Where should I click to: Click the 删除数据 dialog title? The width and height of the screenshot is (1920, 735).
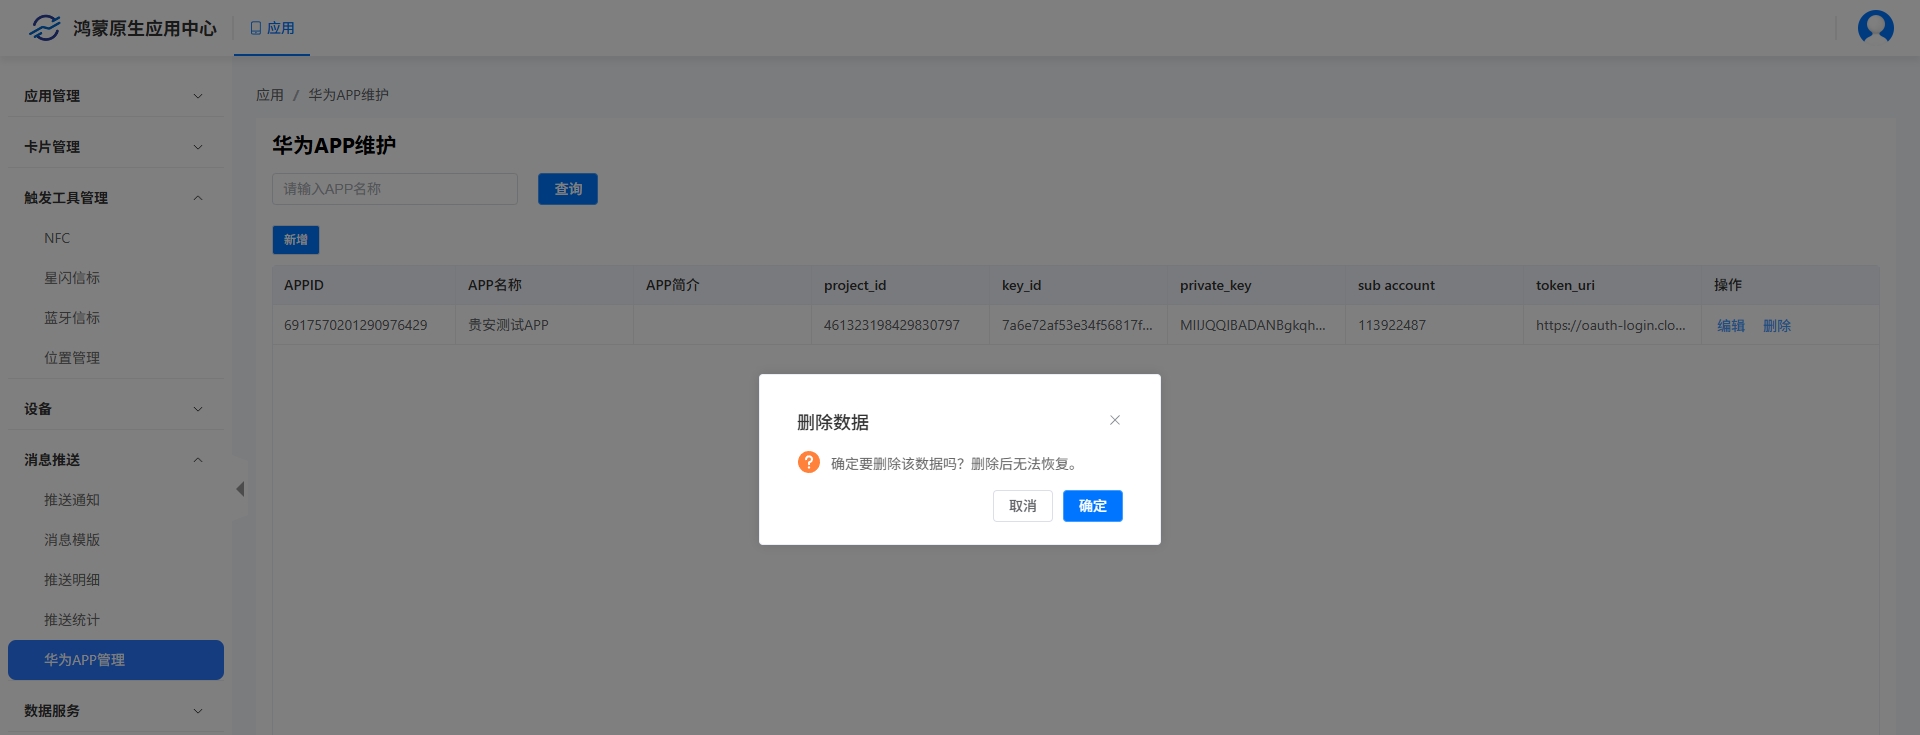833,422
